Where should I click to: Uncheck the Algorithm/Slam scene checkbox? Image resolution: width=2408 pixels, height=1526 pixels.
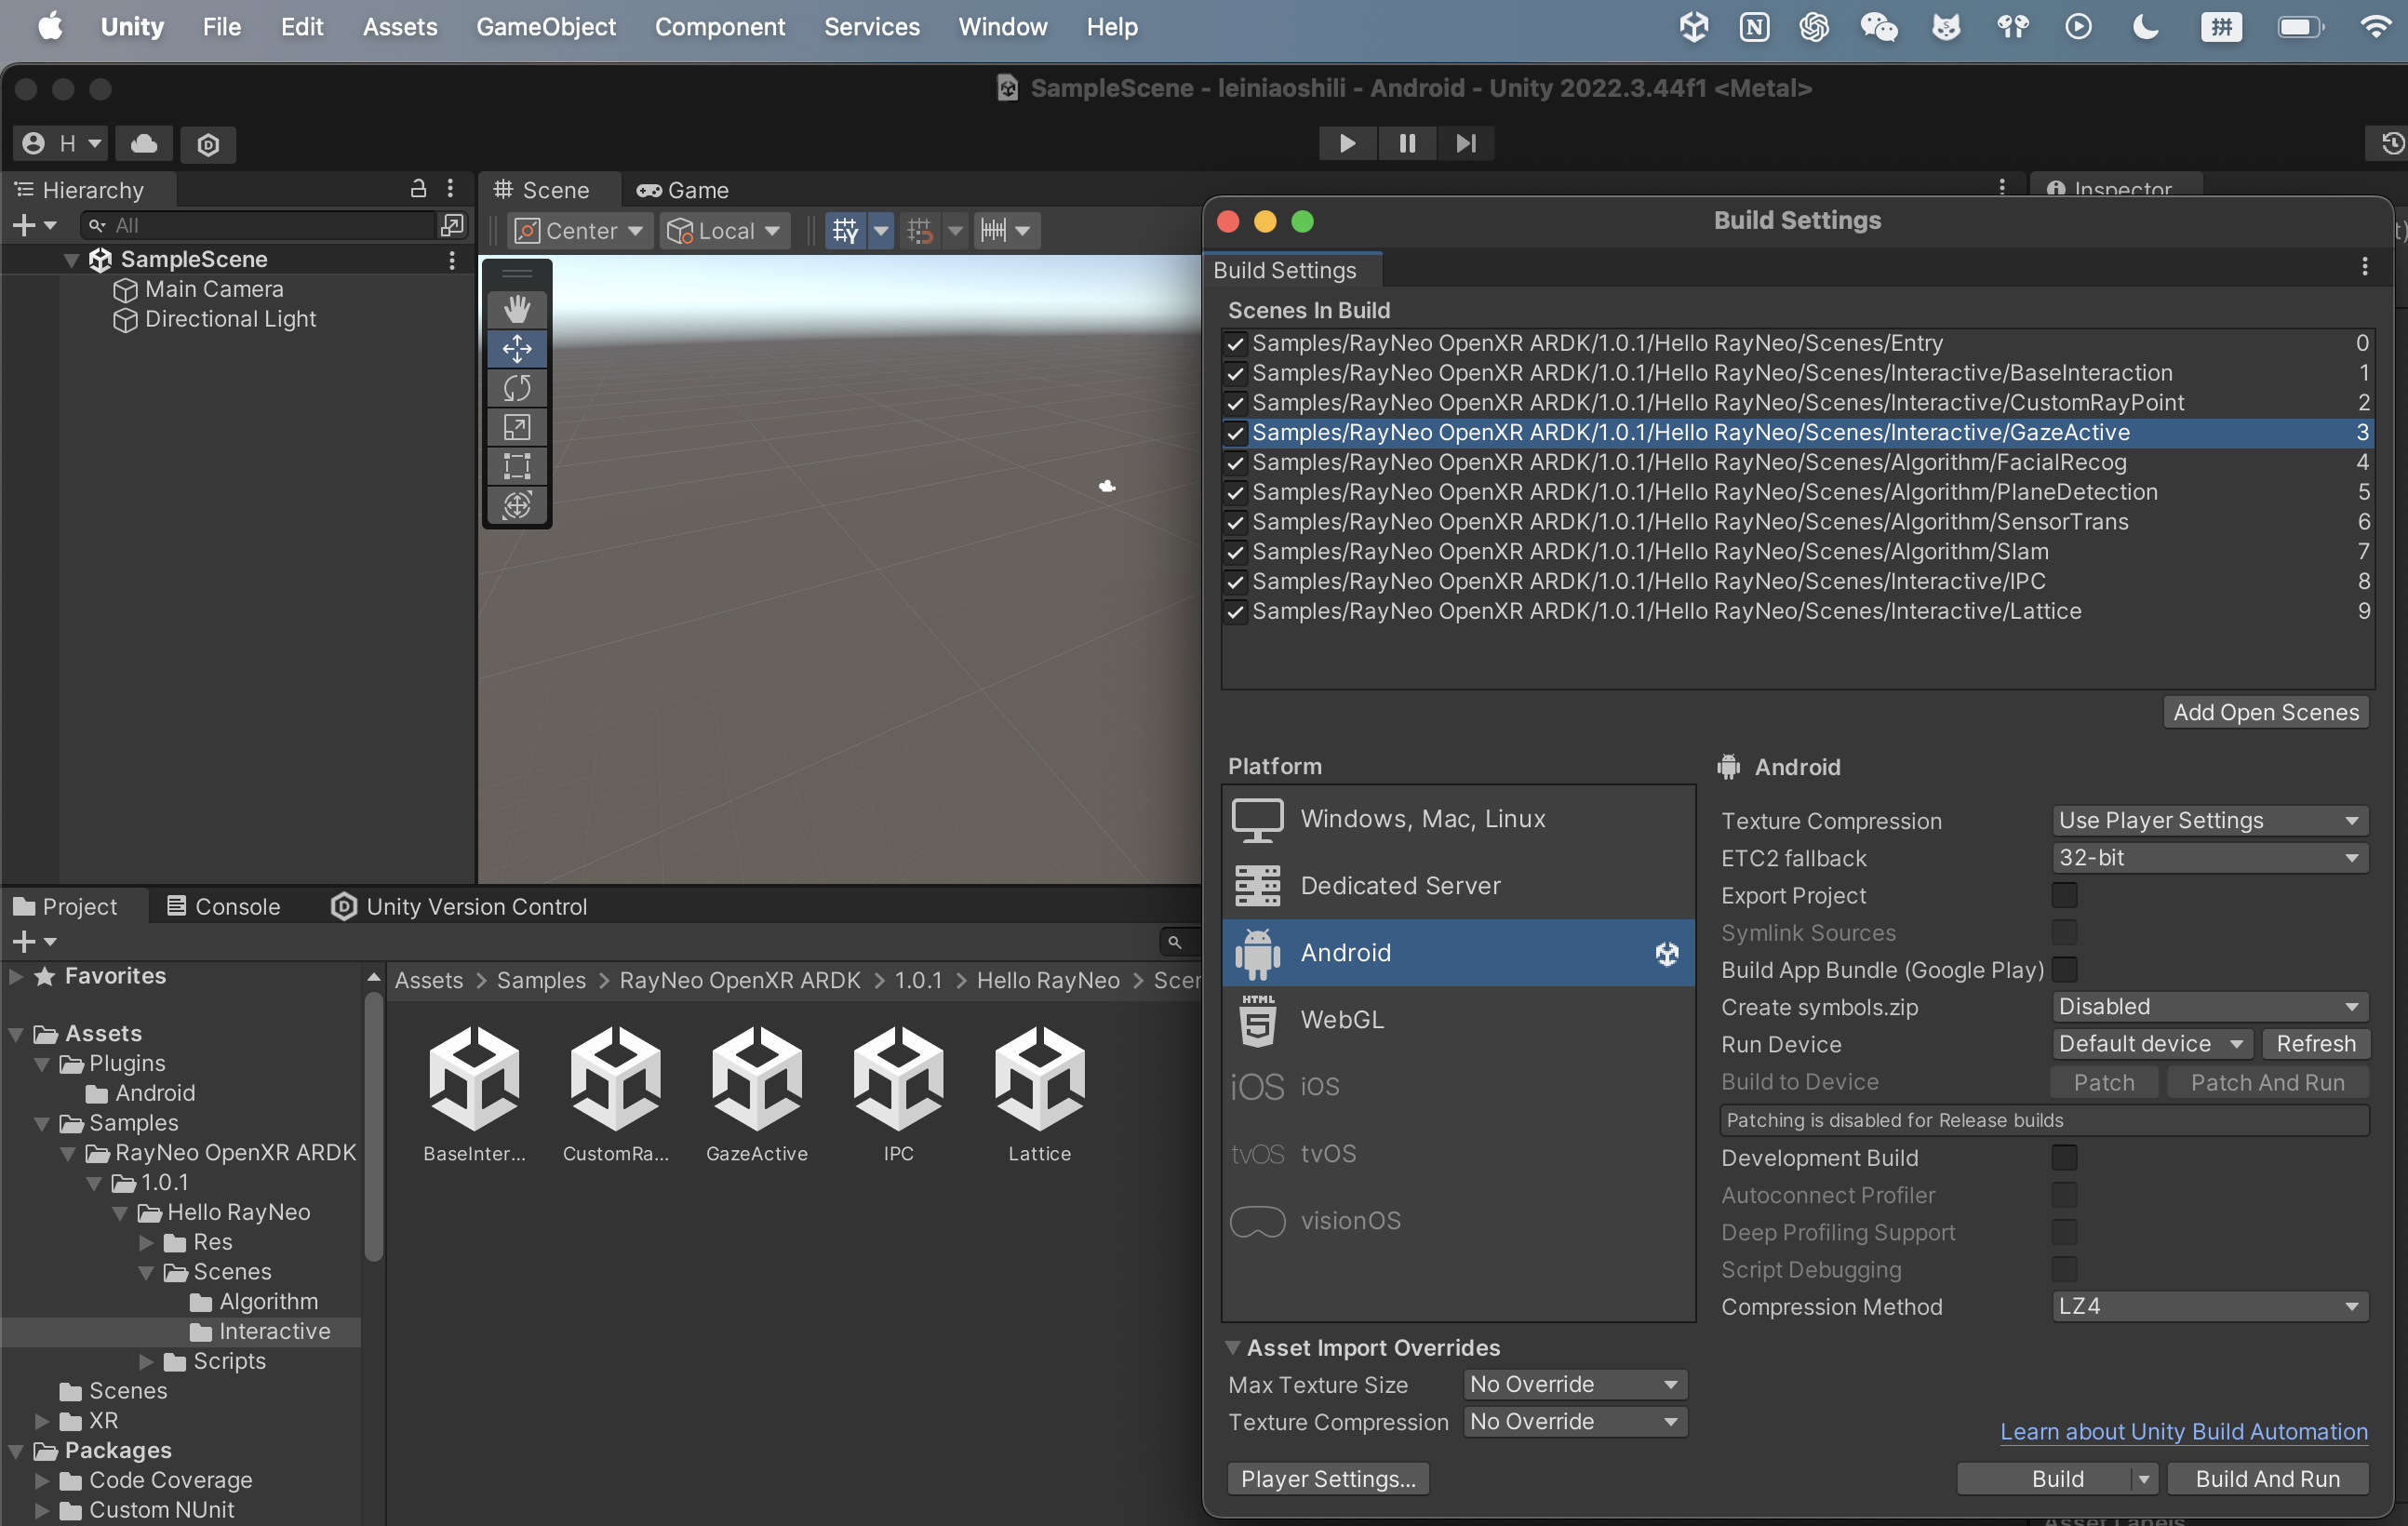click(1236, 552)
